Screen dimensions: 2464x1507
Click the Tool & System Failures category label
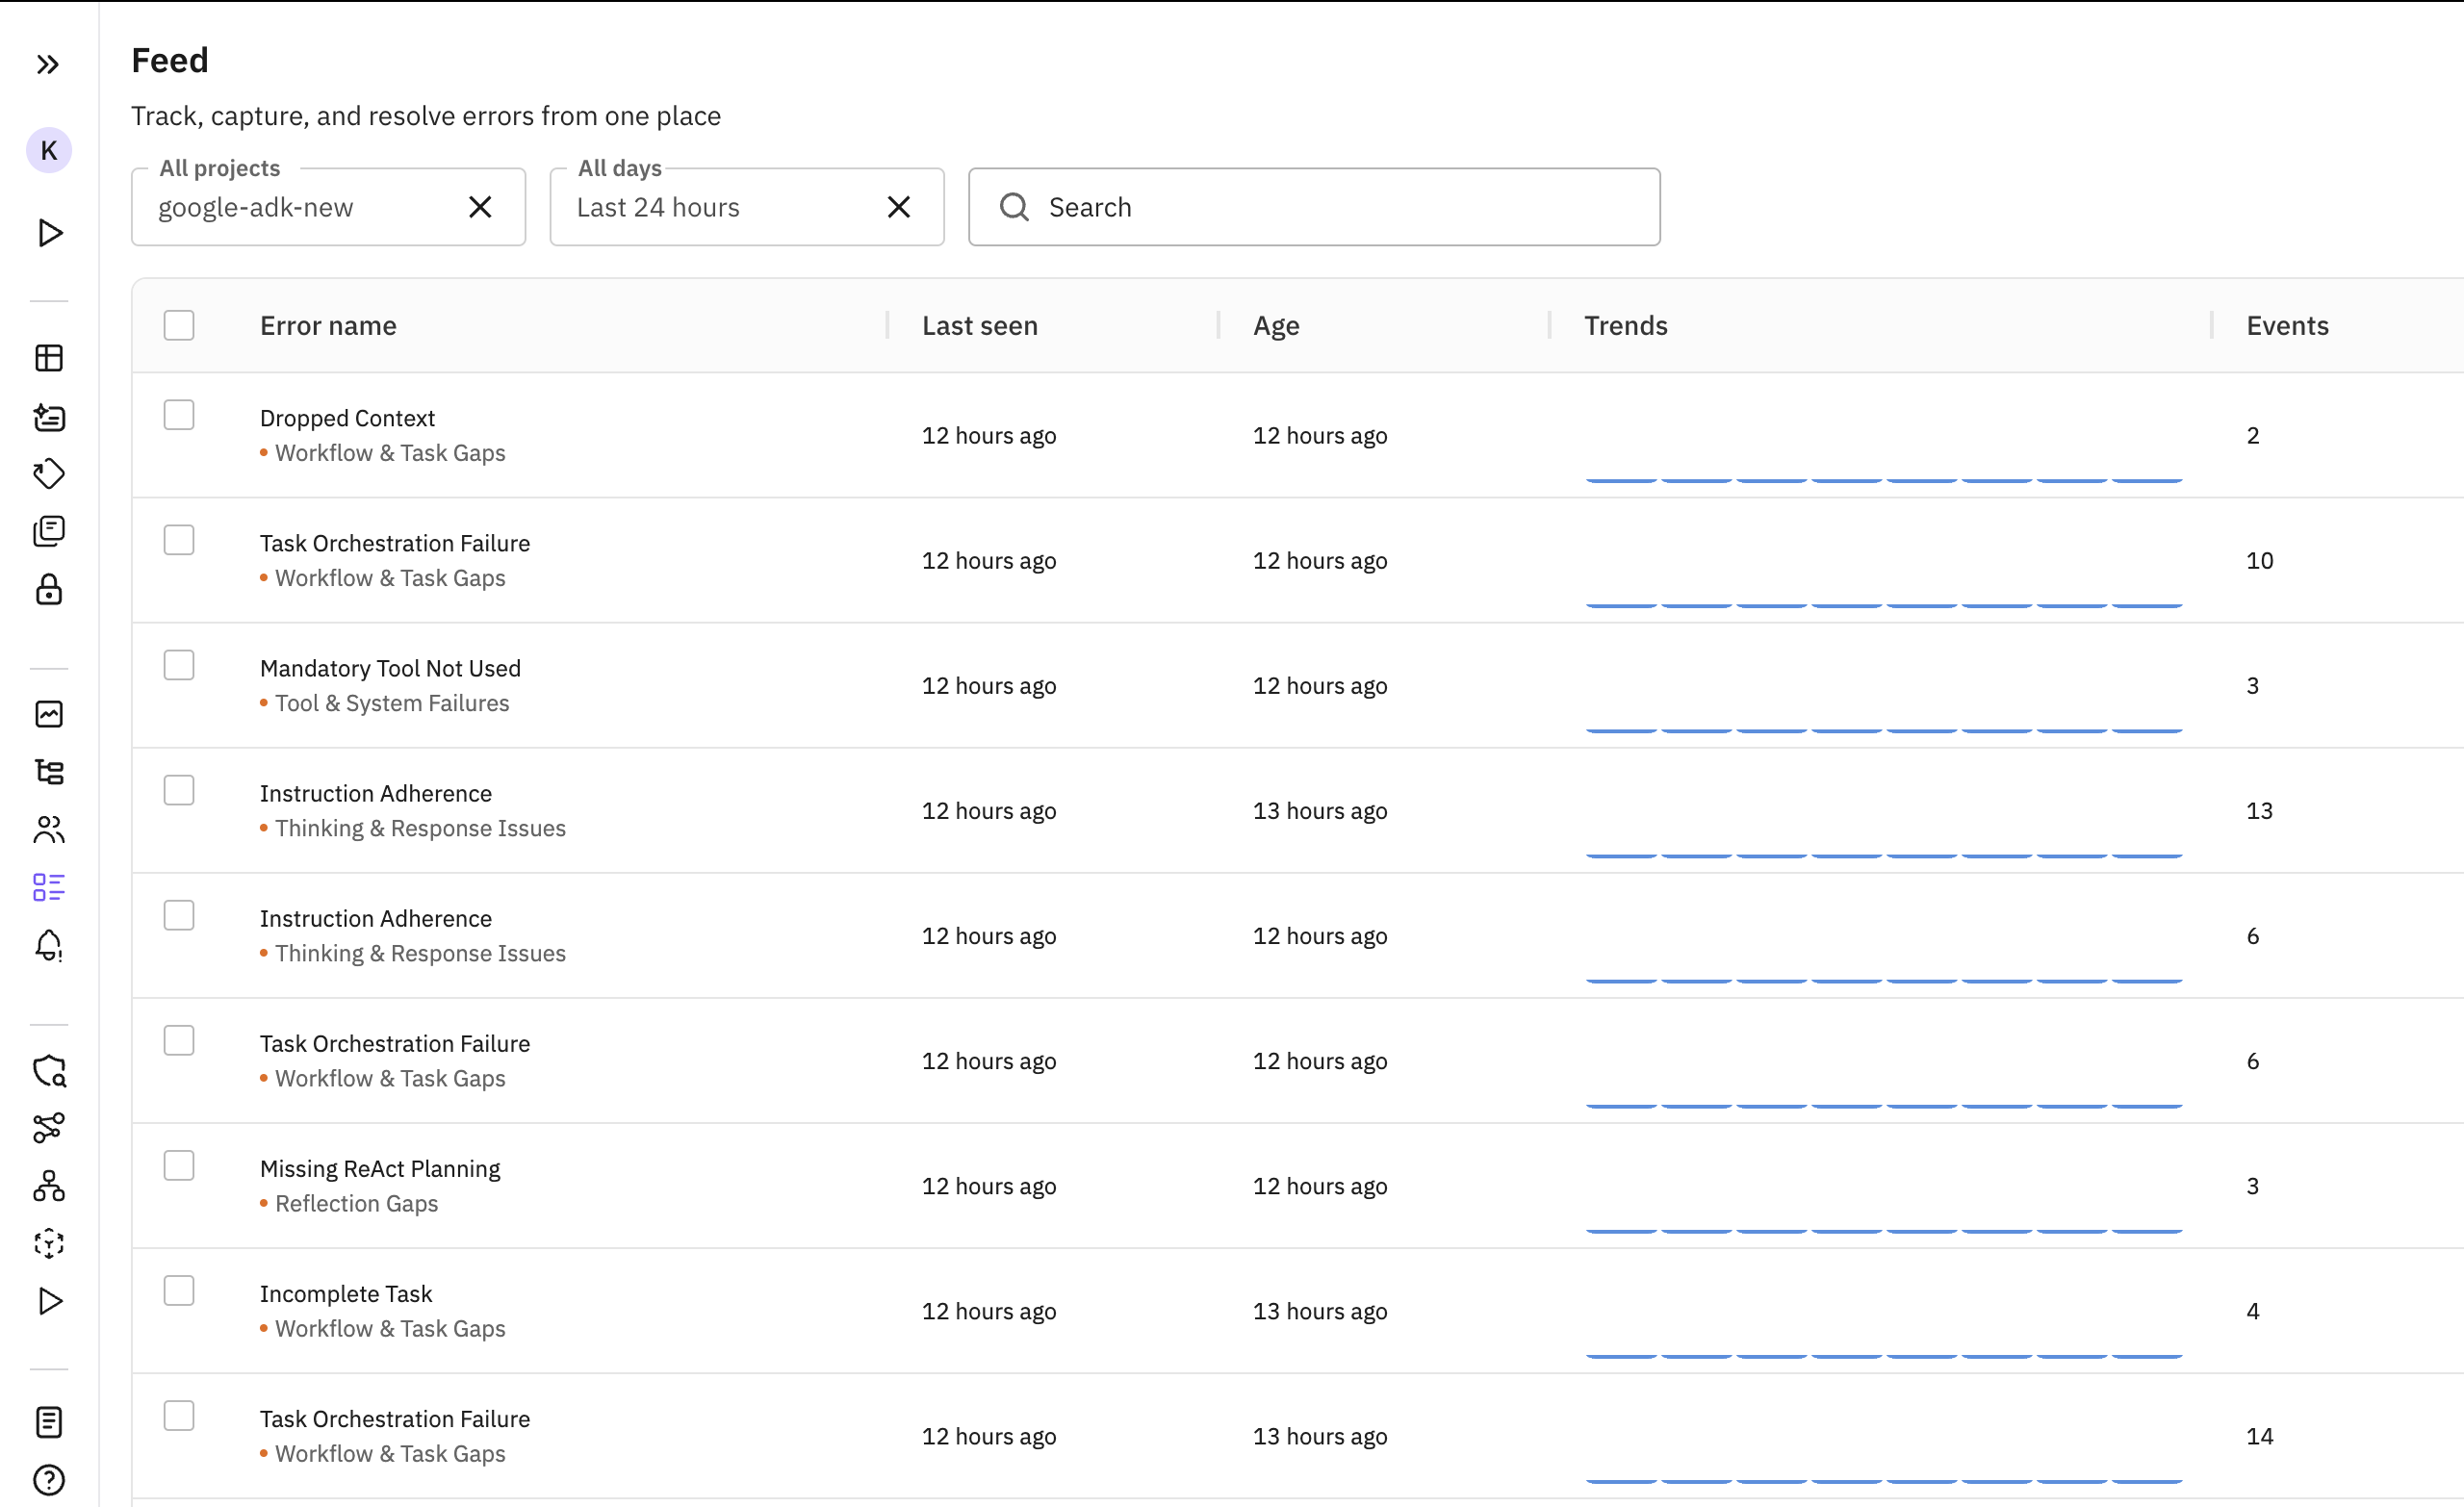pyautogui.click(x=392, y=703)
